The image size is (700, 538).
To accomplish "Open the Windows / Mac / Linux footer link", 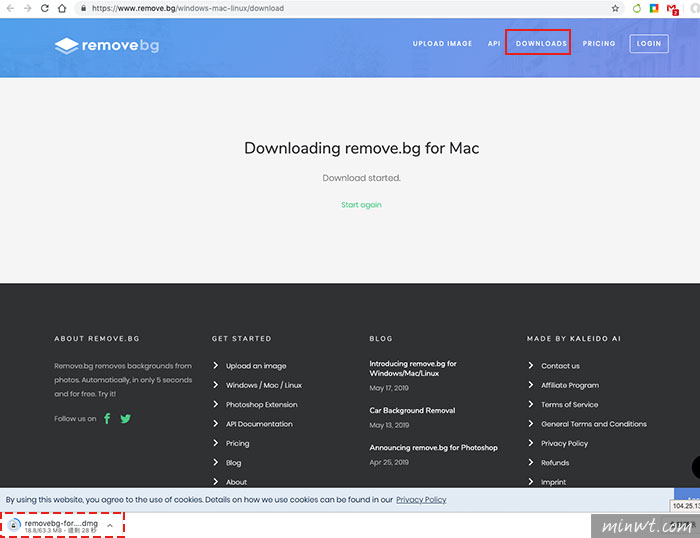I will point(263,385).
